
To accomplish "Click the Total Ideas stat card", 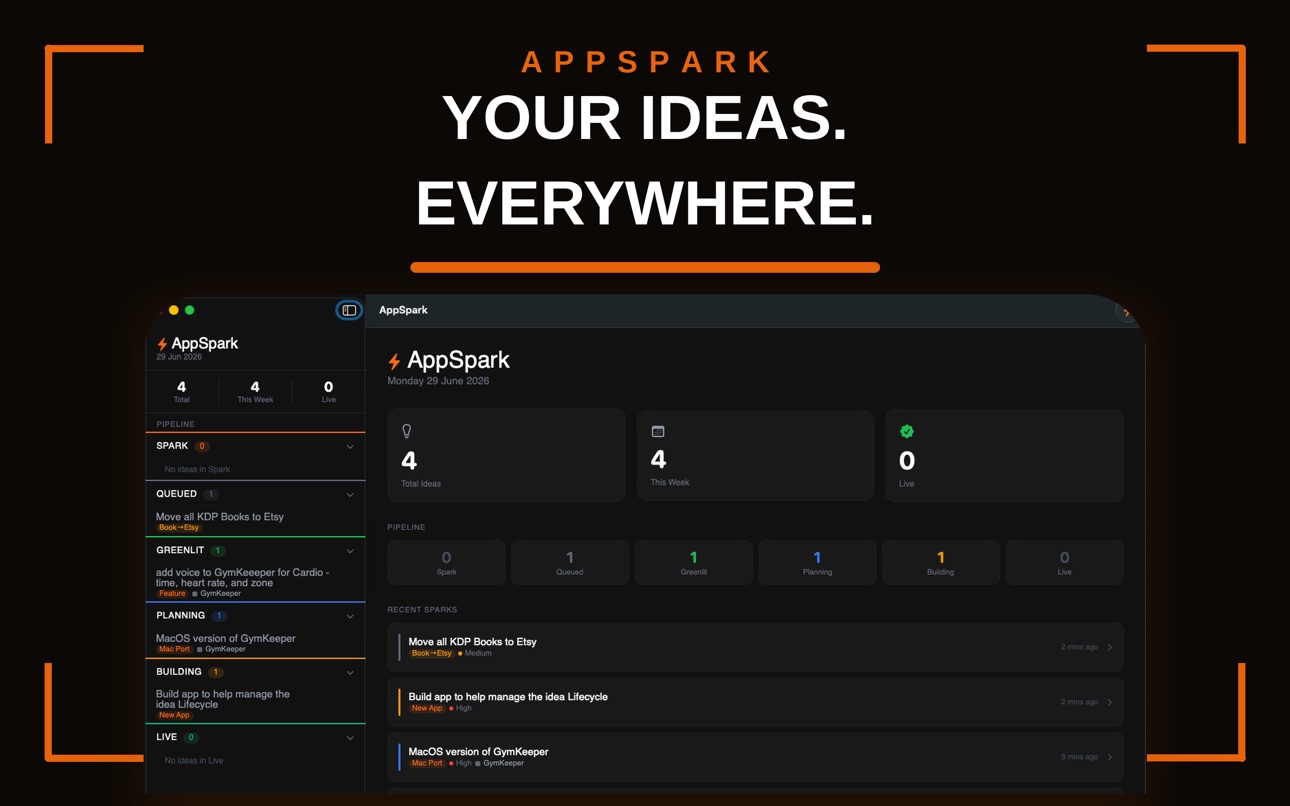I will point(506,455).
